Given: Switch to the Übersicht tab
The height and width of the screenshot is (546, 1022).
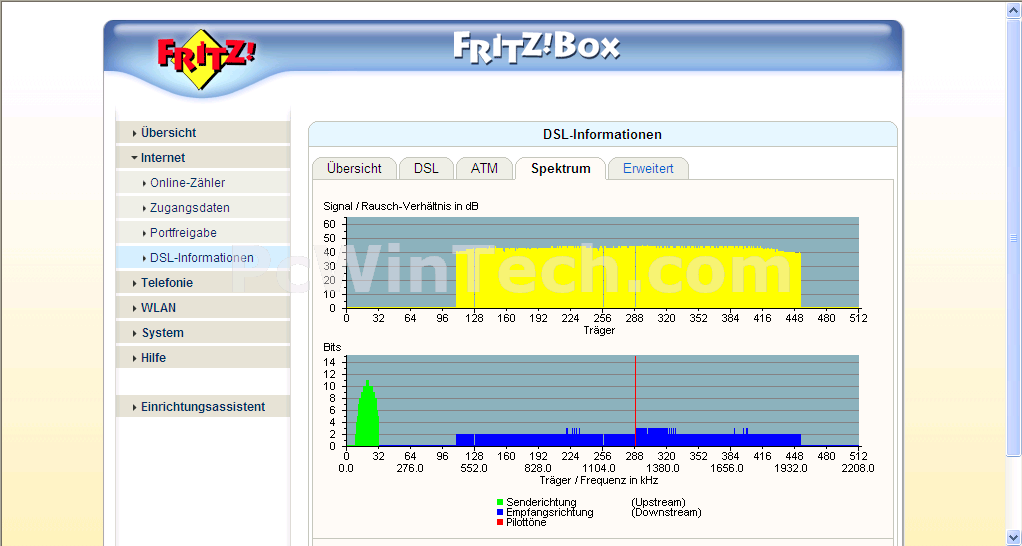Looking at the screenshot, I should coord(355,168).
